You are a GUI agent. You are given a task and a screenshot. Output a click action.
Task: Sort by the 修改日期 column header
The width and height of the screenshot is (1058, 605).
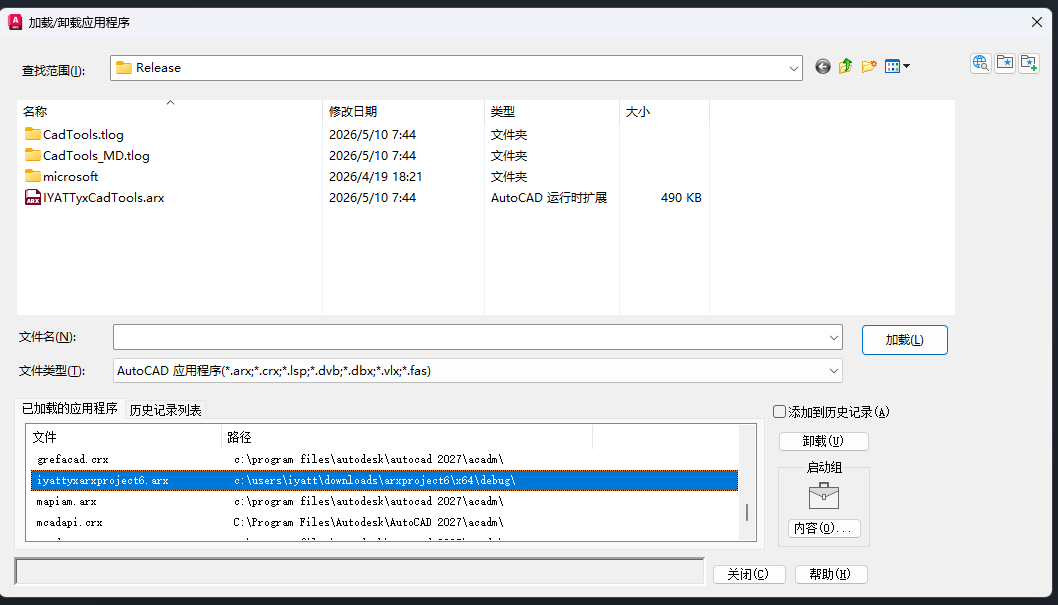(x=403, y=111)
